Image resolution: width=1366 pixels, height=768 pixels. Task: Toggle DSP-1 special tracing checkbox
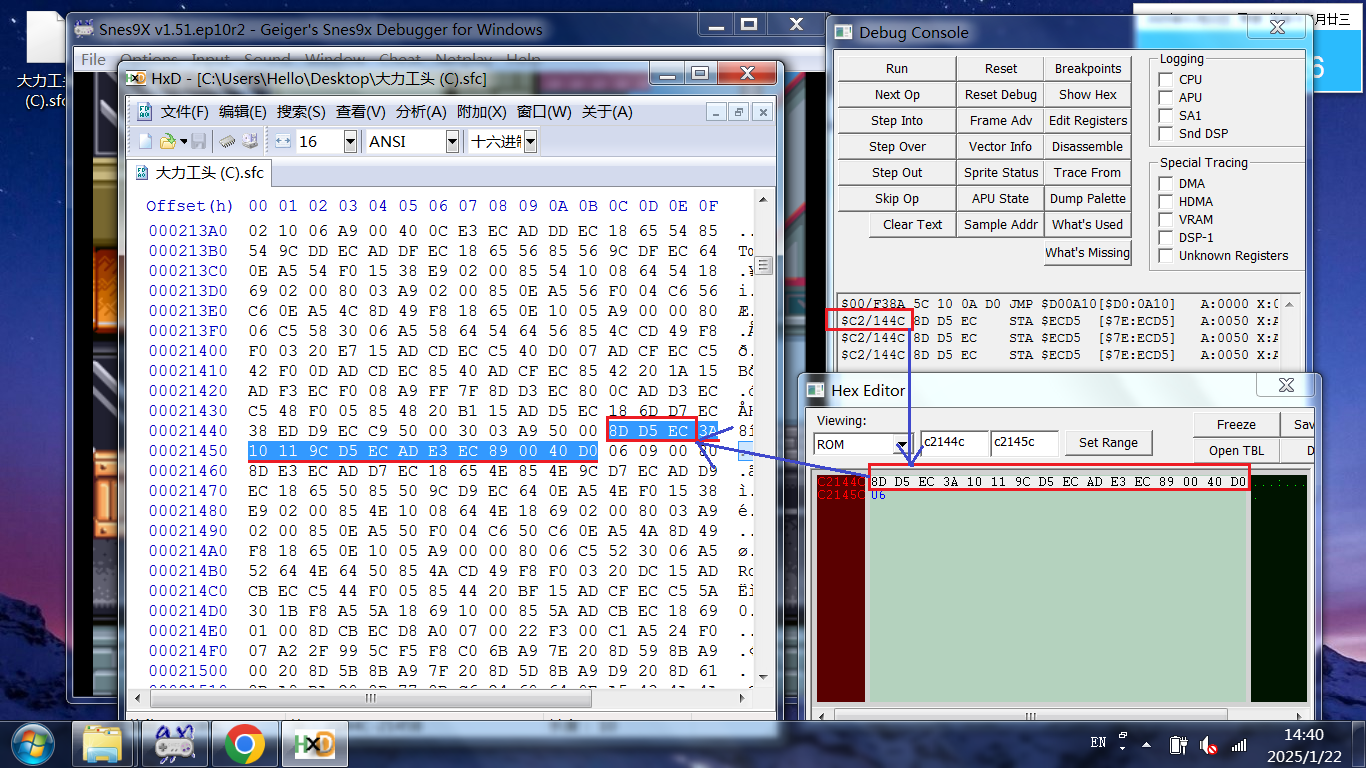[1165, 237]
